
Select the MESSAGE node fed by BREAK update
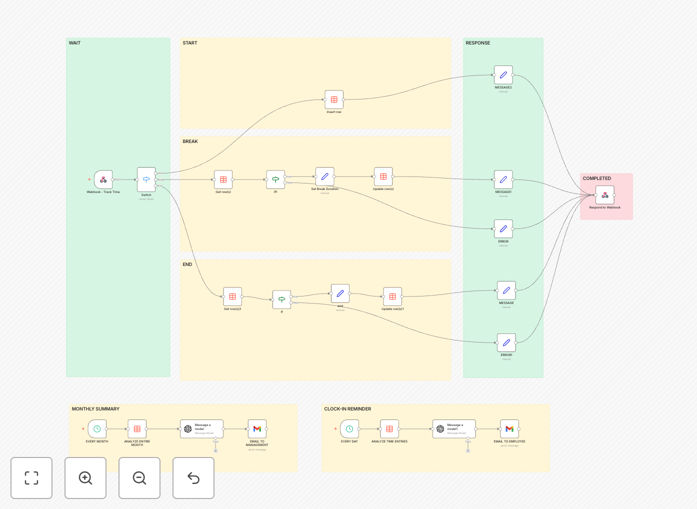click(503, 180)
